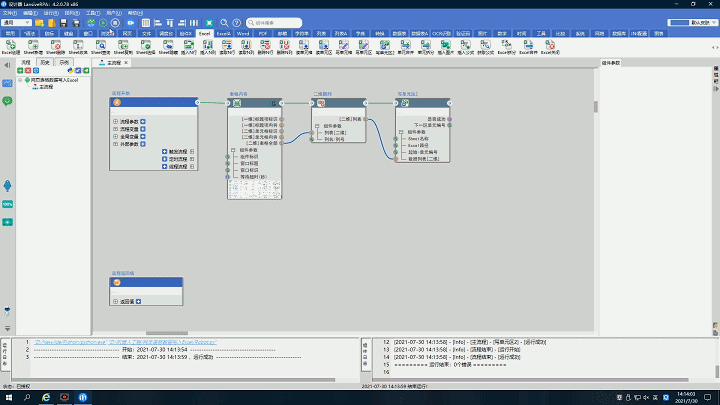This screenshot has height=405, width=720.
Task: Switch to the 示例 tab in left panel
Action: [x=64, y=62]
